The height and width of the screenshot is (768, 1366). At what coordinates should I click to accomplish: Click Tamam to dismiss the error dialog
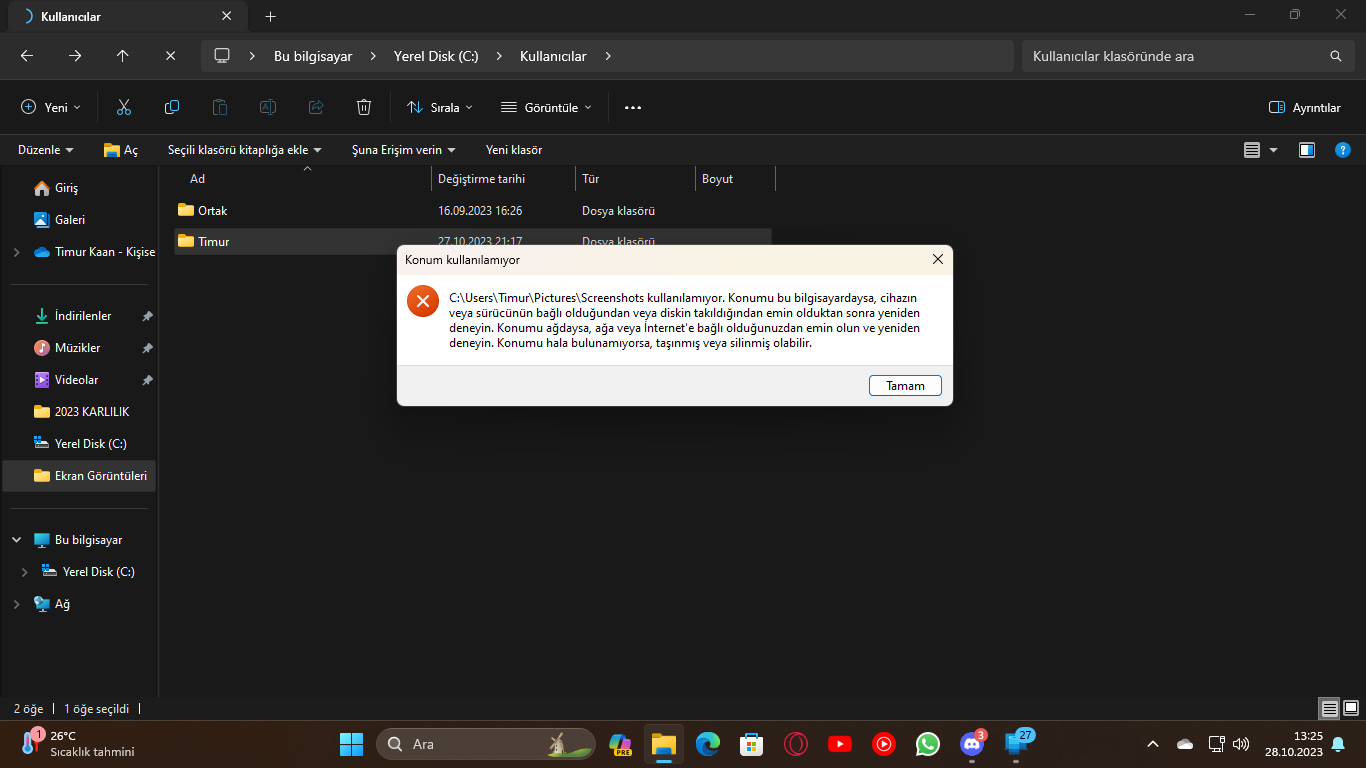(x=905, y=385)
